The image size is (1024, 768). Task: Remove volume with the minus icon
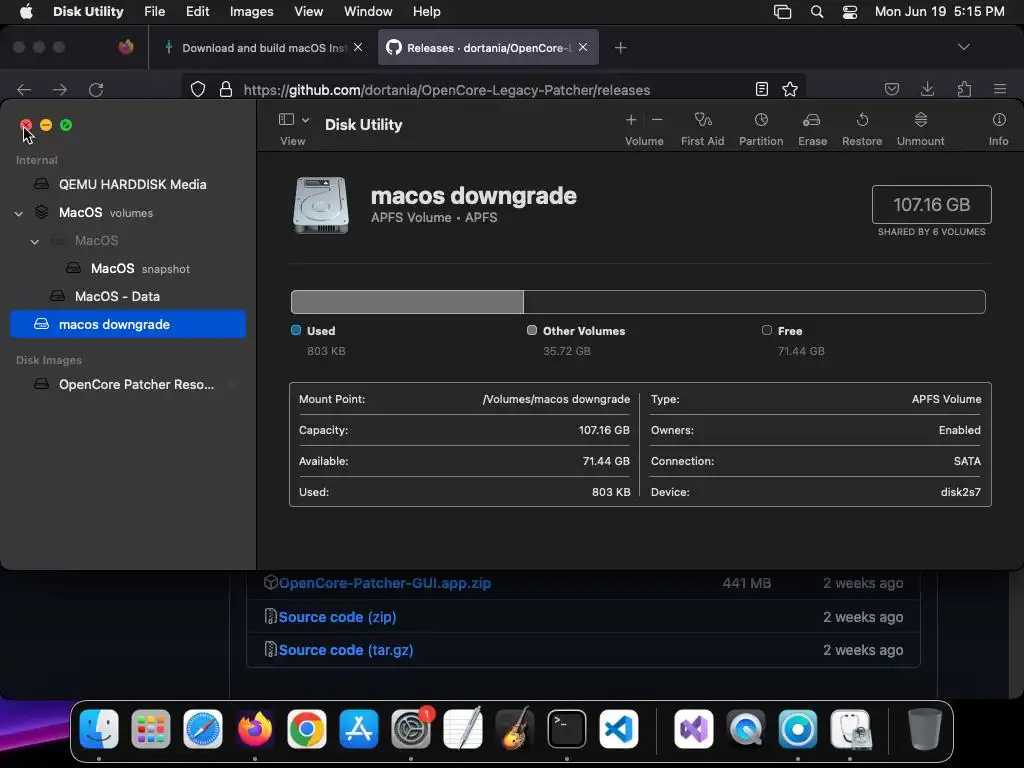tap(657, 120)
